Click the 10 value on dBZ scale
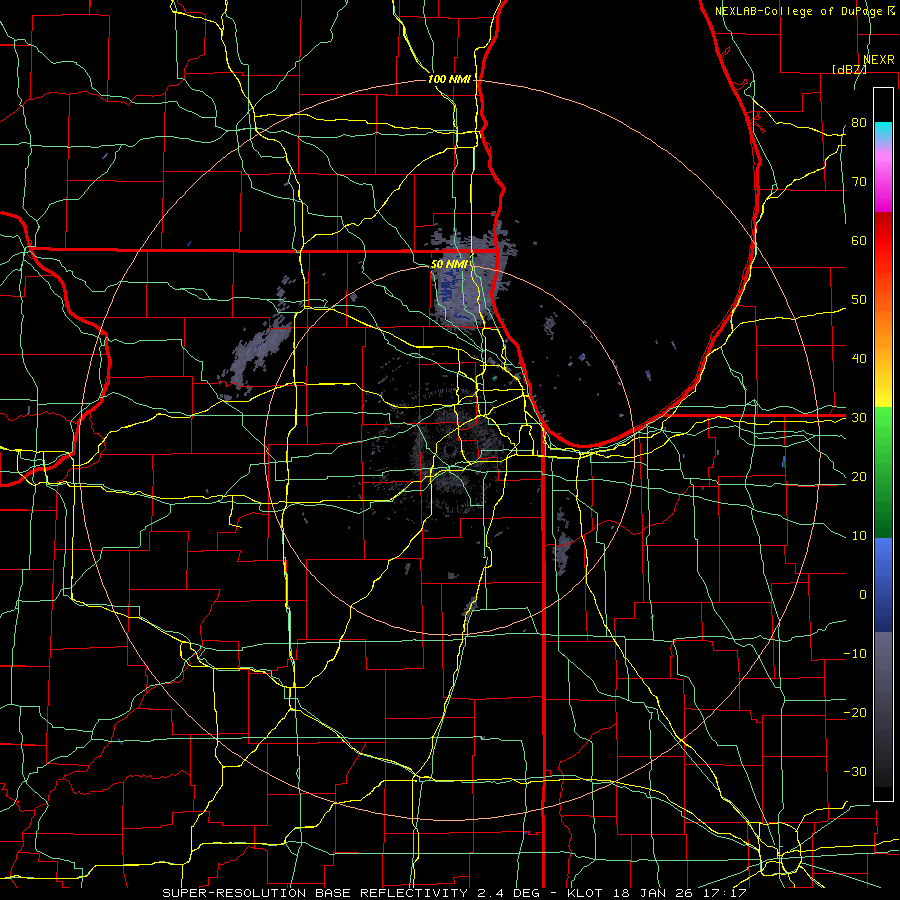 pyautogui.click(x=859, y=536)
